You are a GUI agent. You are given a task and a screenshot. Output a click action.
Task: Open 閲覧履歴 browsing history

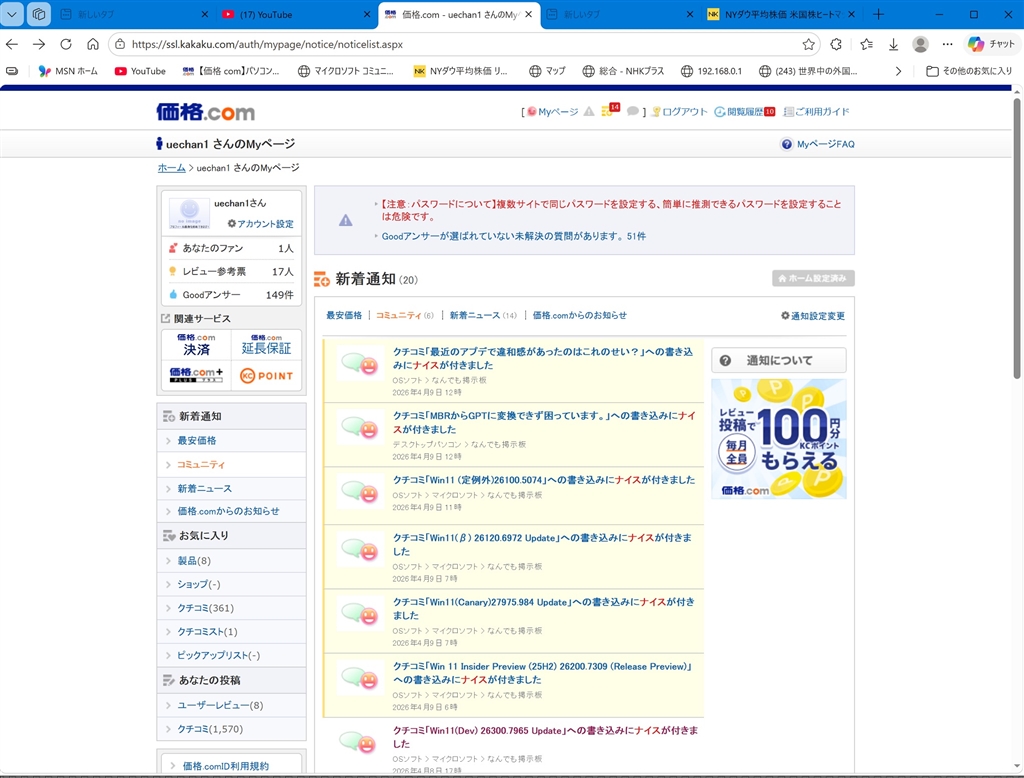(744, 112)
